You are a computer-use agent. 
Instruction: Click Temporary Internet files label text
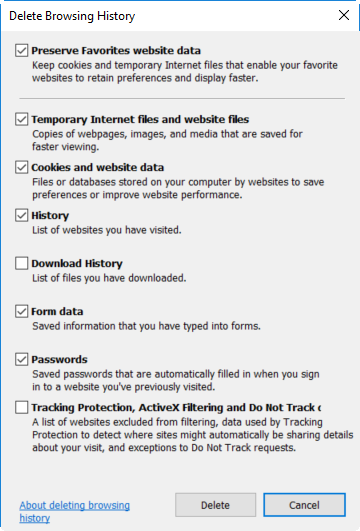click(140, 120)
